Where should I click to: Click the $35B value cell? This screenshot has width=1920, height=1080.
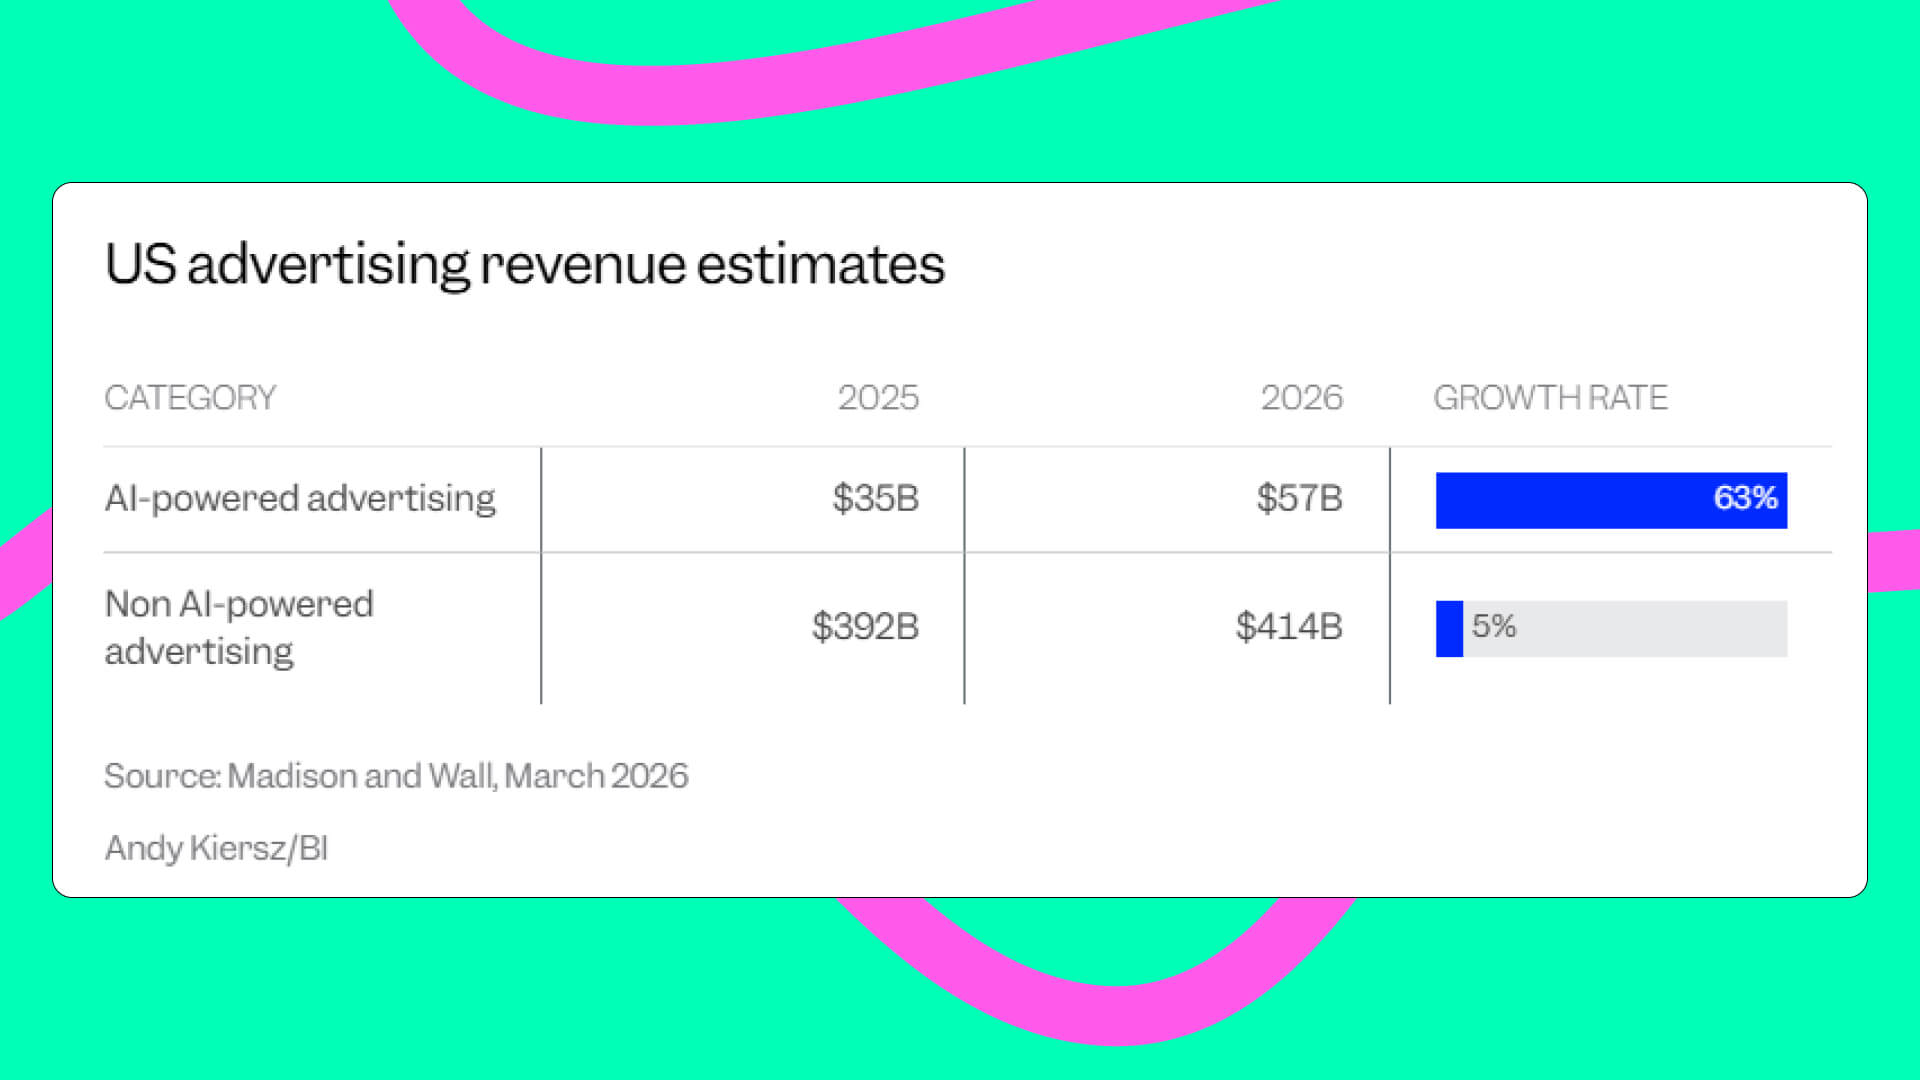coord(875,498)
